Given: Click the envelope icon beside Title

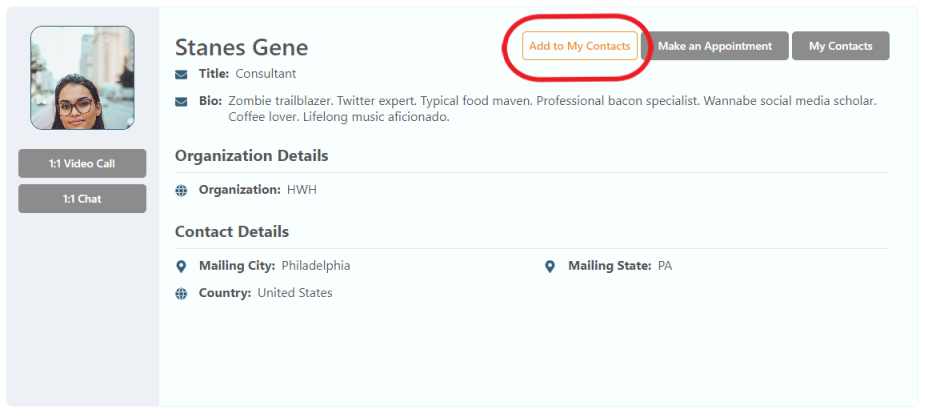Looking at the screenshot, I should click(x=181, y=75).
